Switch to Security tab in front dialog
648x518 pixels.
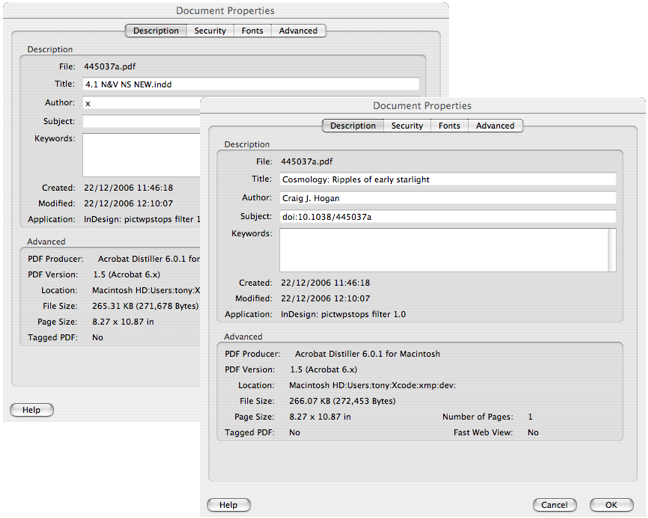click(x=407, y=126)
